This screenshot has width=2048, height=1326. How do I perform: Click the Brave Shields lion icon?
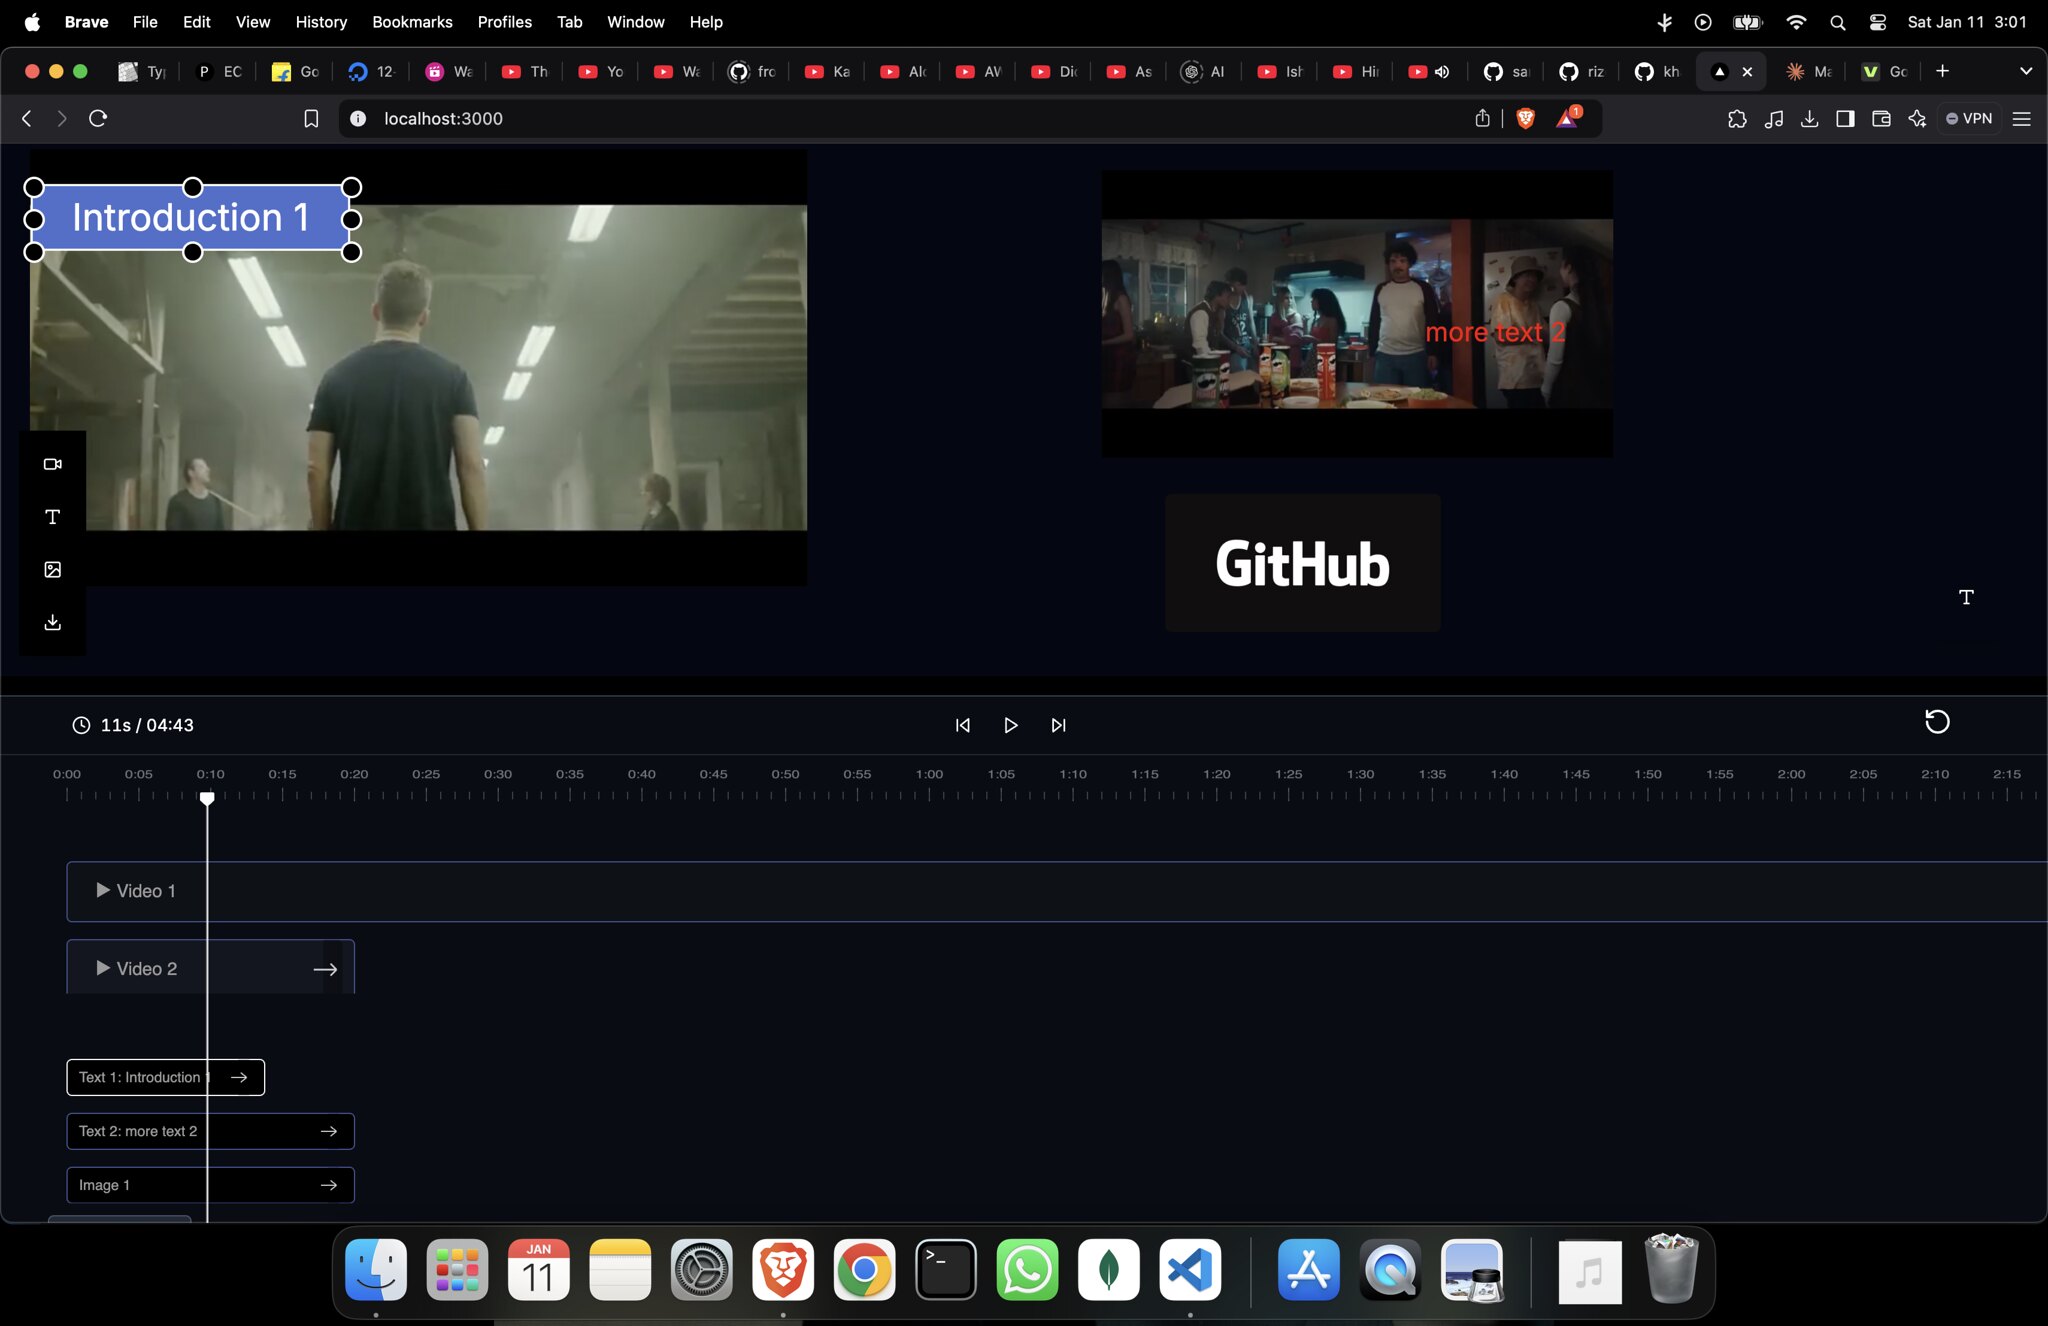click(1525, 118)
